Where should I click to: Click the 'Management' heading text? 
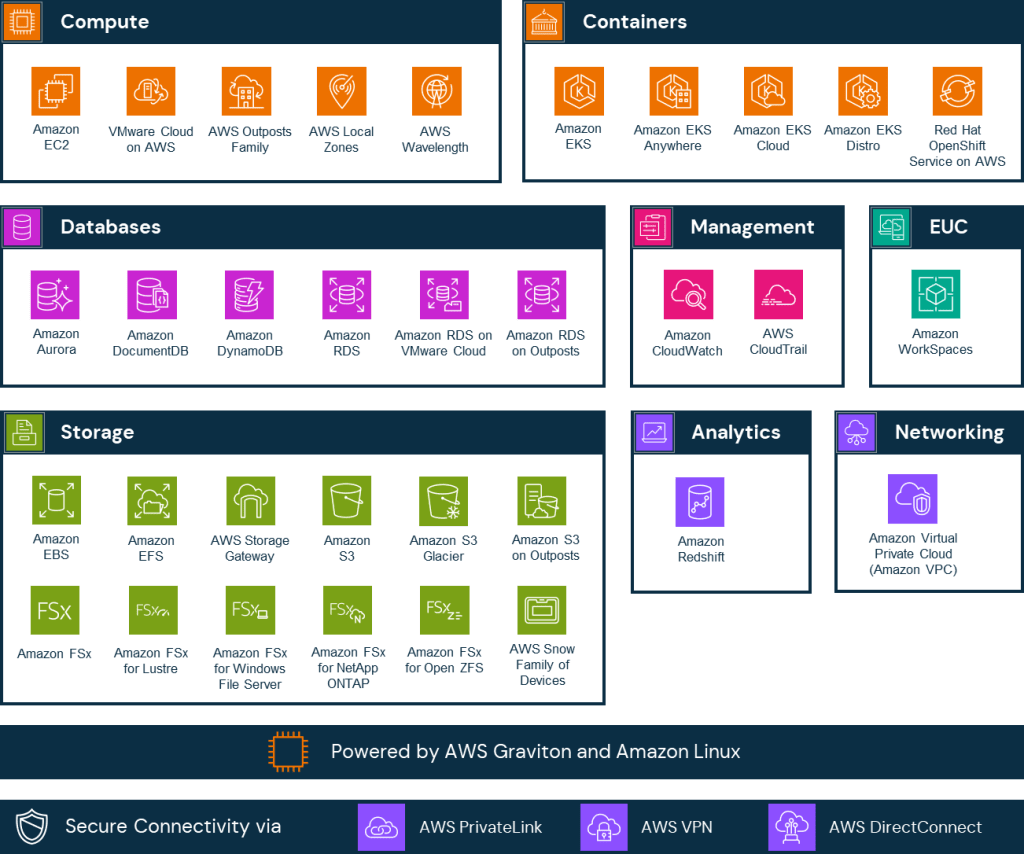752,227
